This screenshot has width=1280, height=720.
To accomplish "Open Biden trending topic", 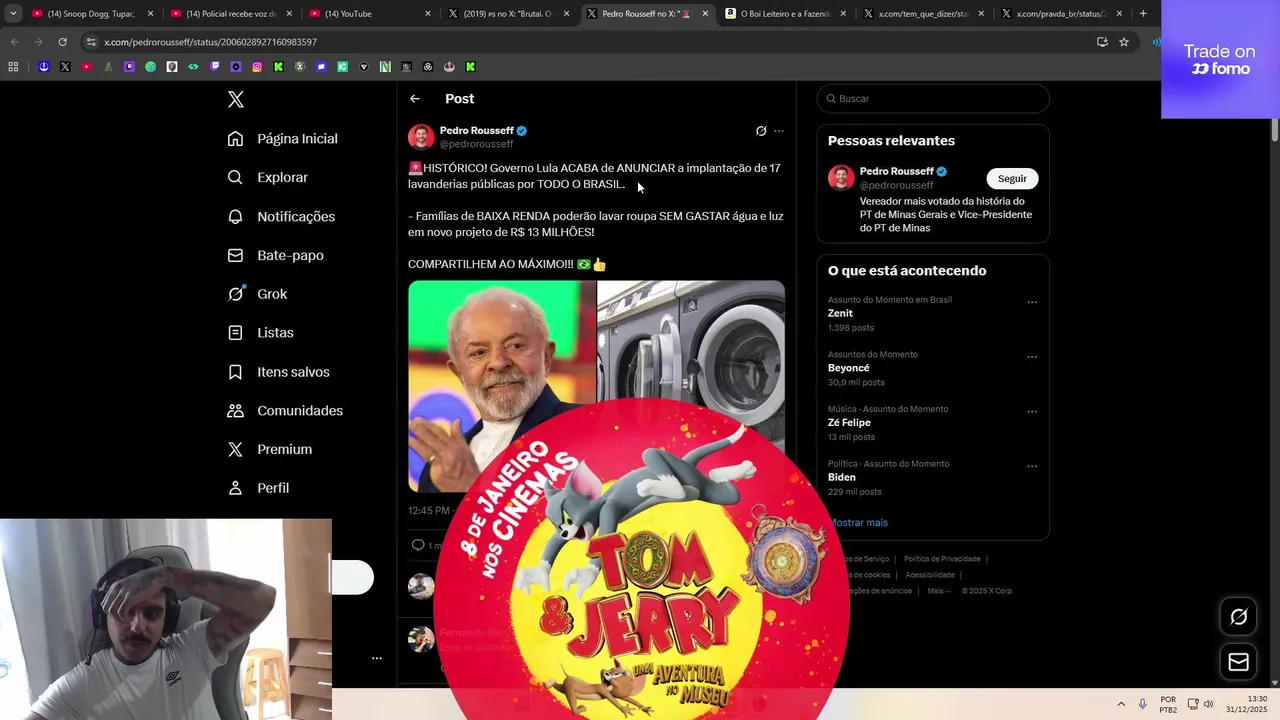I will 842,477.
